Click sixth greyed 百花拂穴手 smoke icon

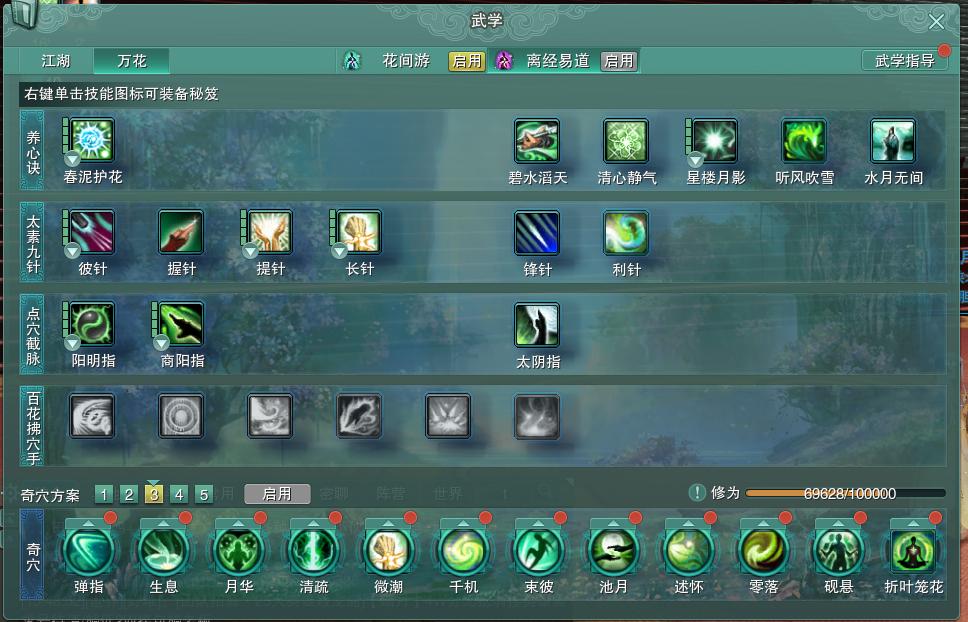click(537, 417)
